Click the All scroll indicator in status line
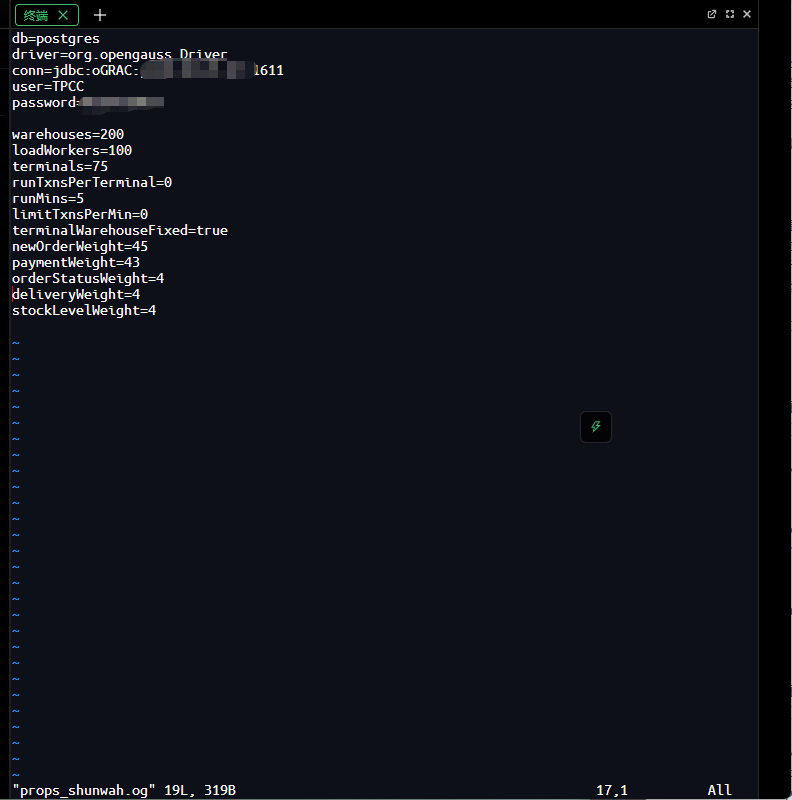792x800 pixels. (x=719, y=790)
